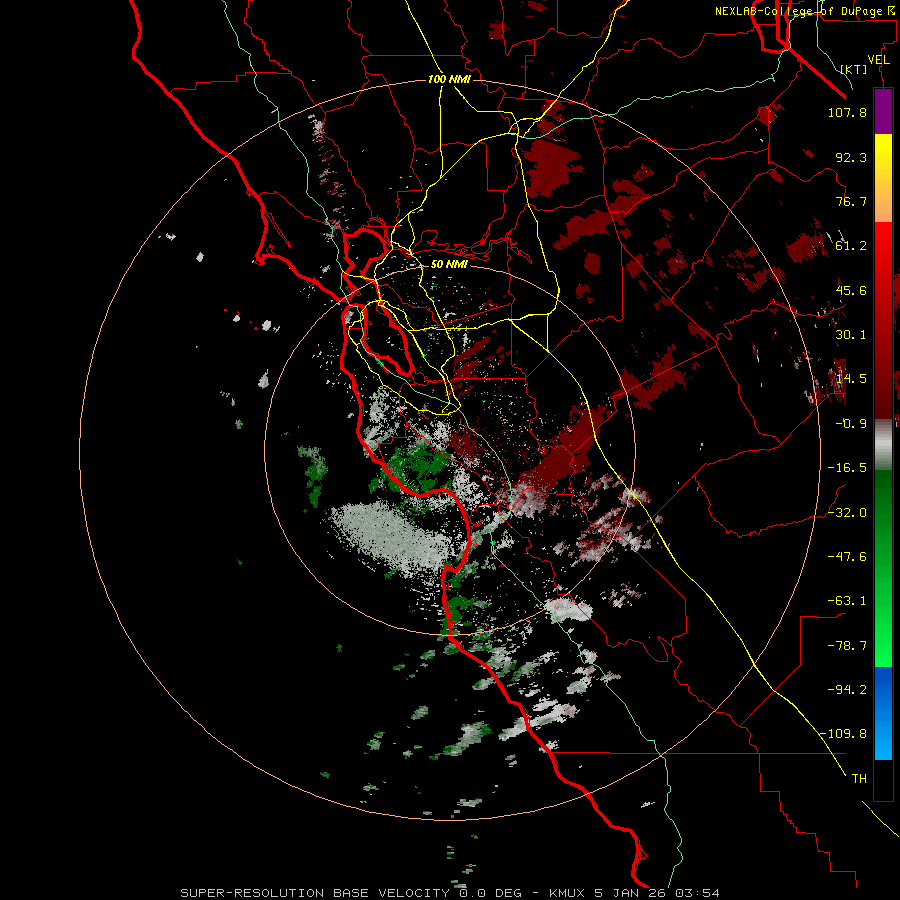Click the -0.9 velocity scale value
This screenshot has height=900, width=900.
click(x=851, y=424)
